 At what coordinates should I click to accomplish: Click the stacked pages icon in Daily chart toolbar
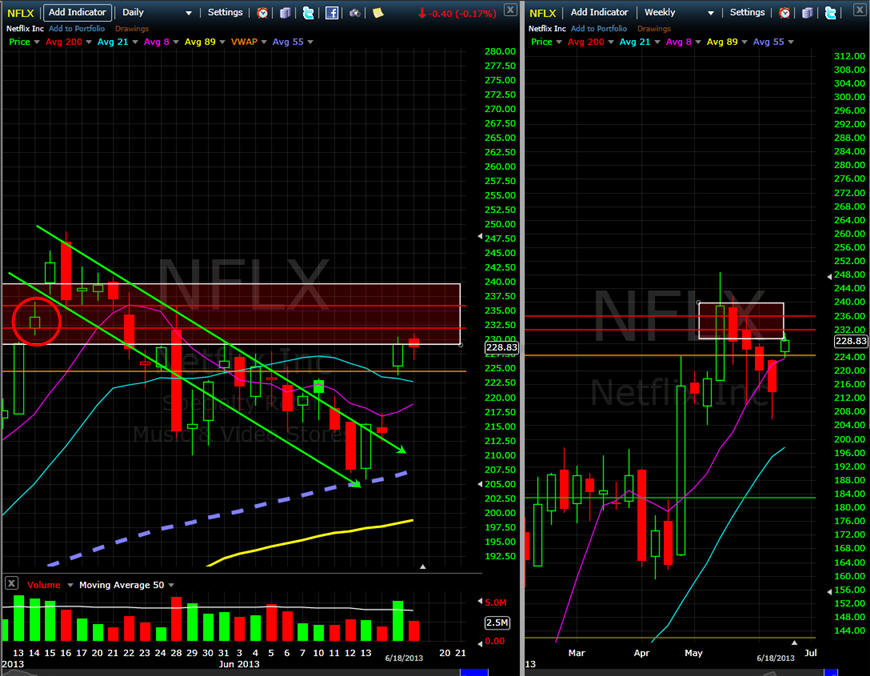(x=285, y=13)
